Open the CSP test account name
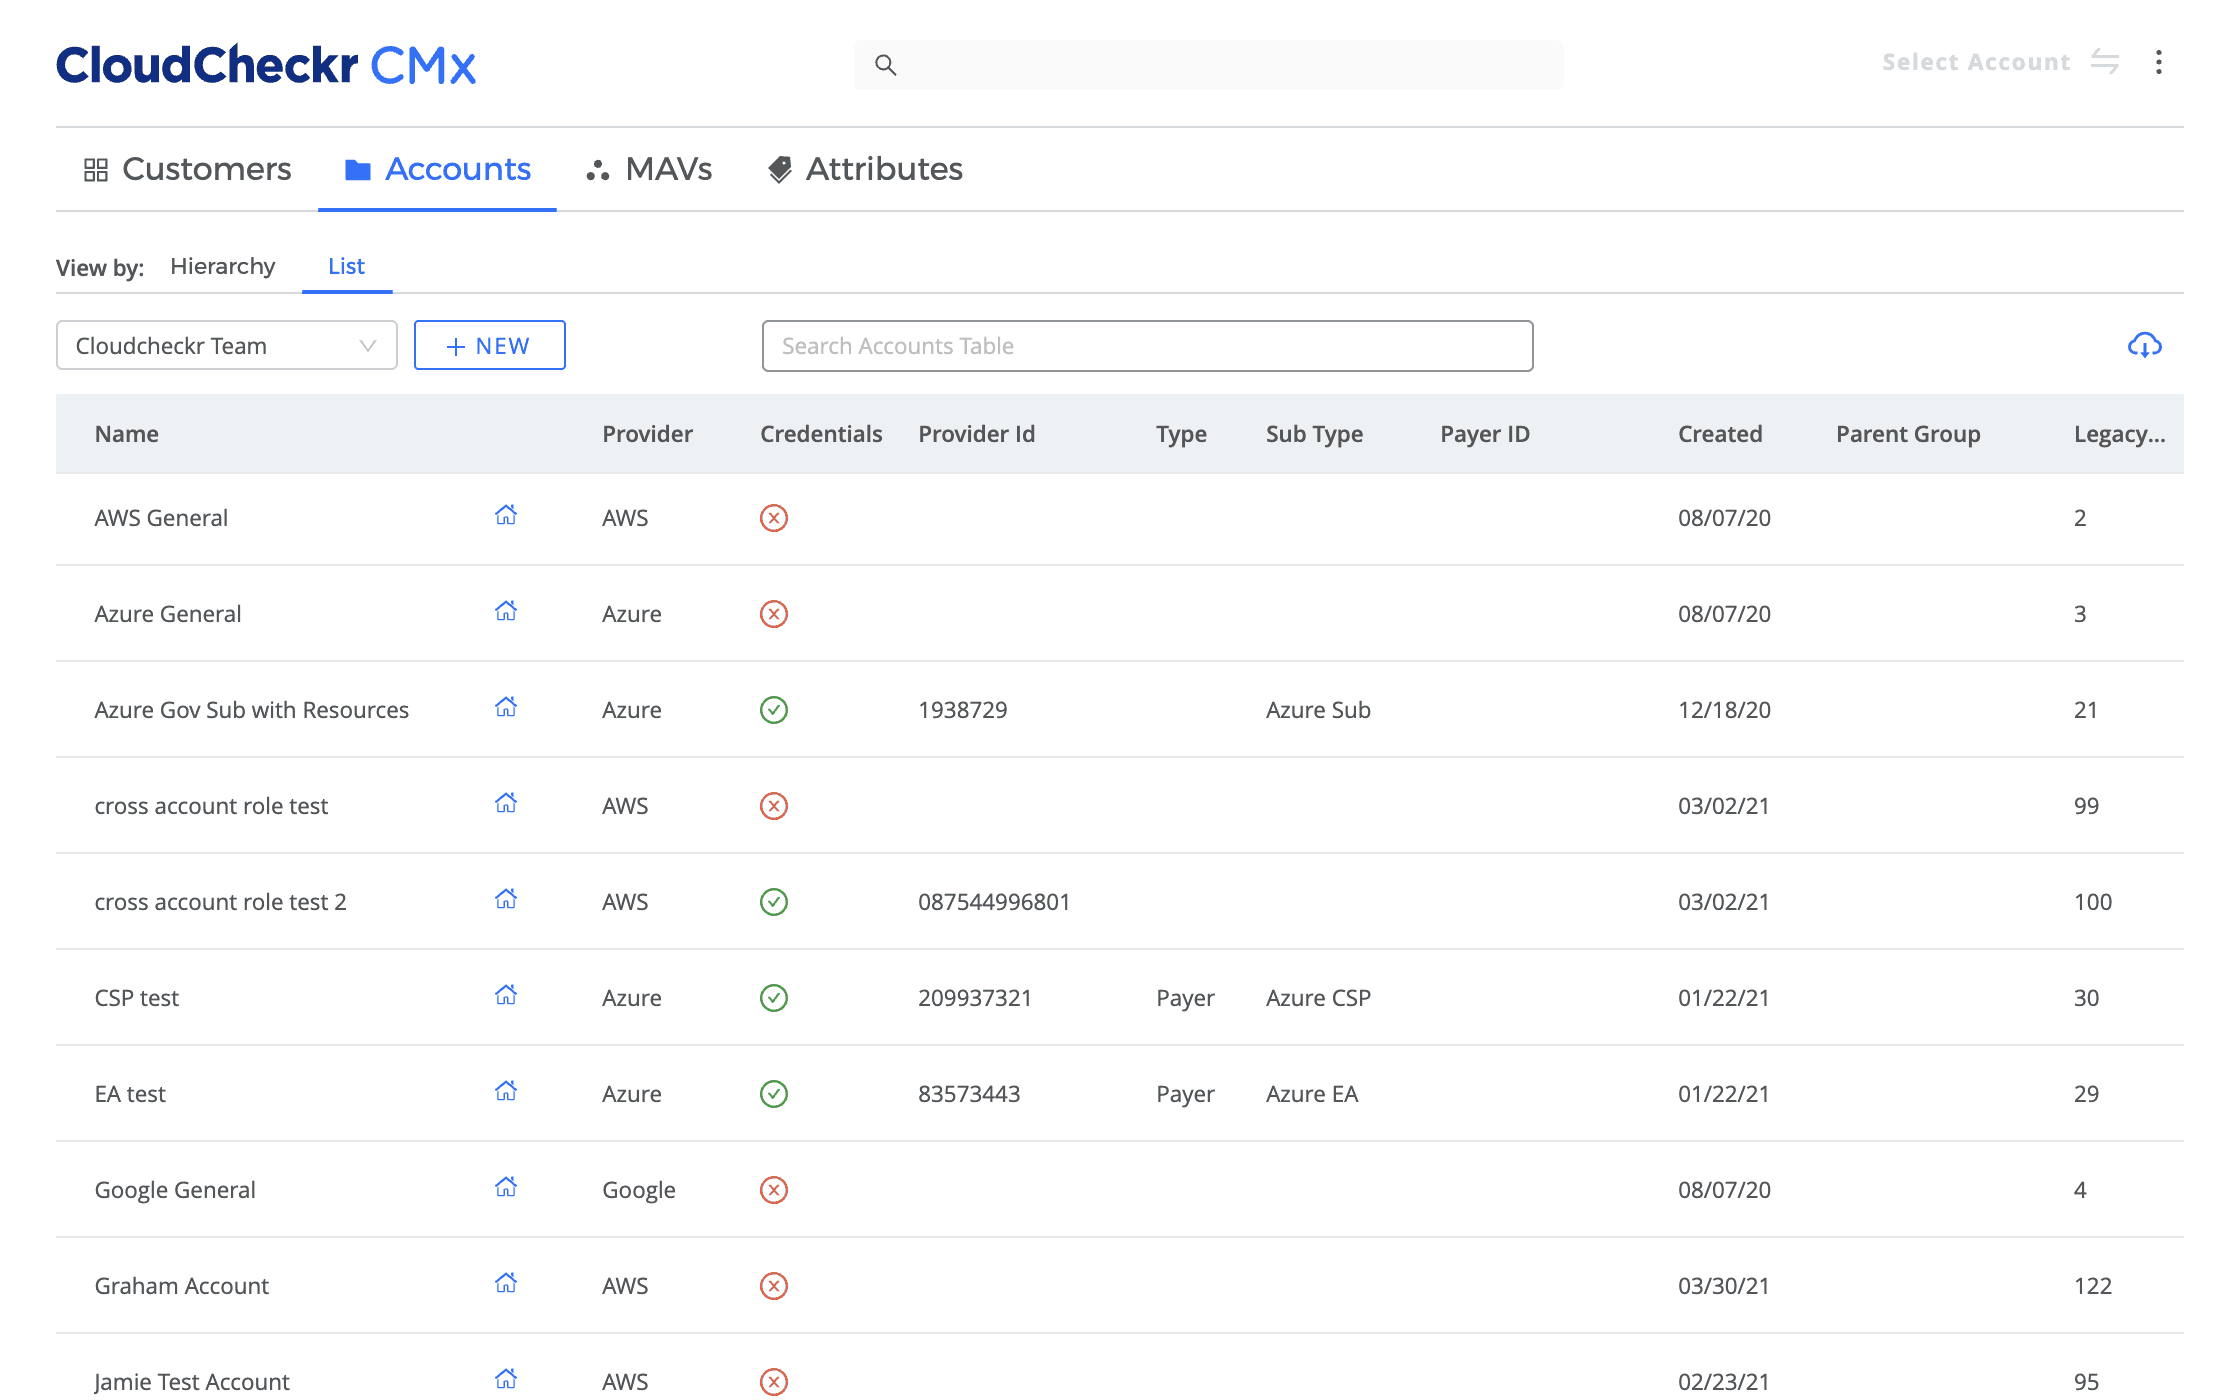This screenshot has width=2240, height=1400. pos(137,998)
